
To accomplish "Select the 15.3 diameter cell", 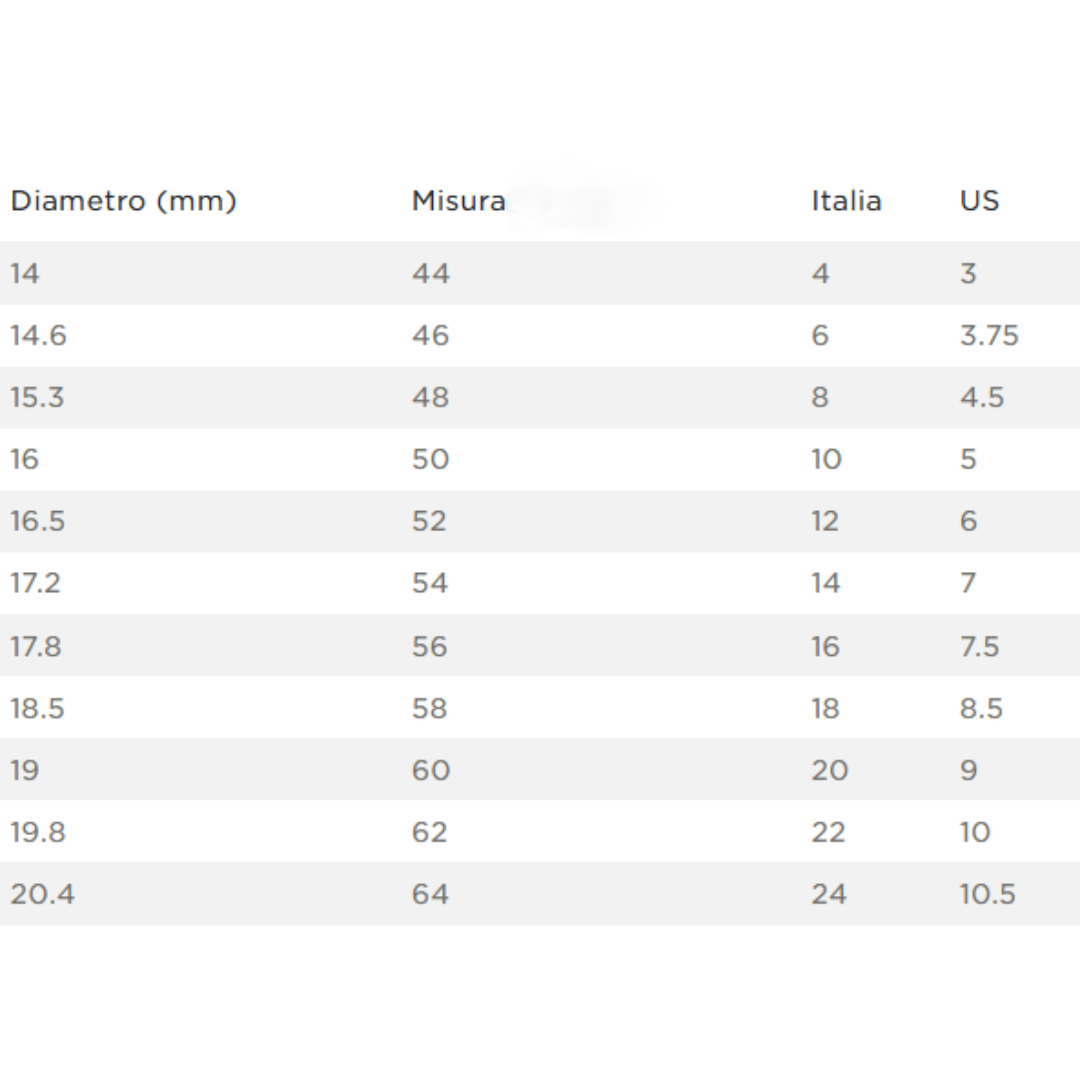I will pyautogui.click(x=37, y=397).
